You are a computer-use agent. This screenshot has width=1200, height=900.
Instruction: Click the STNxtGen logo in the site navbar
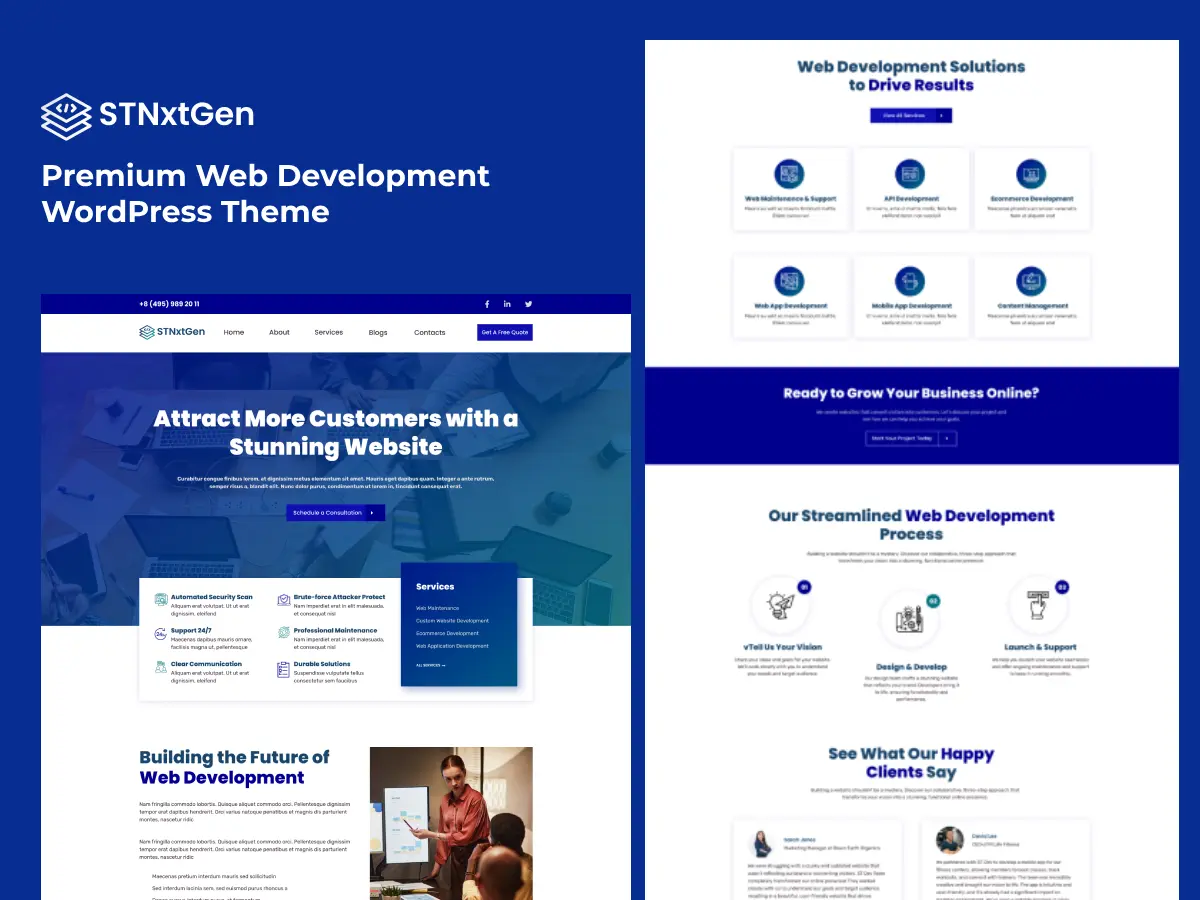point(172,332)
